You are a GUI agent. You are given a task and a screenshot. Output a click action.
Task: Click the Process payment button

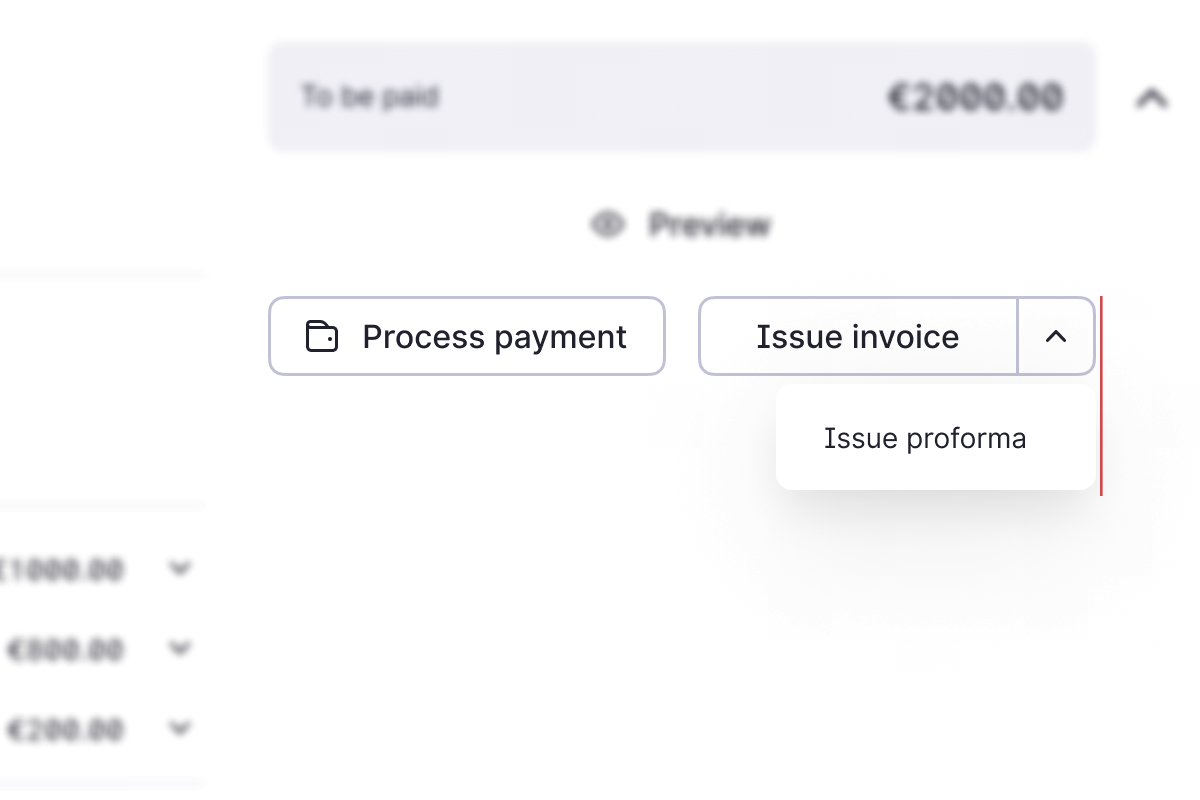pyautogui.click(x=467, y=336)
